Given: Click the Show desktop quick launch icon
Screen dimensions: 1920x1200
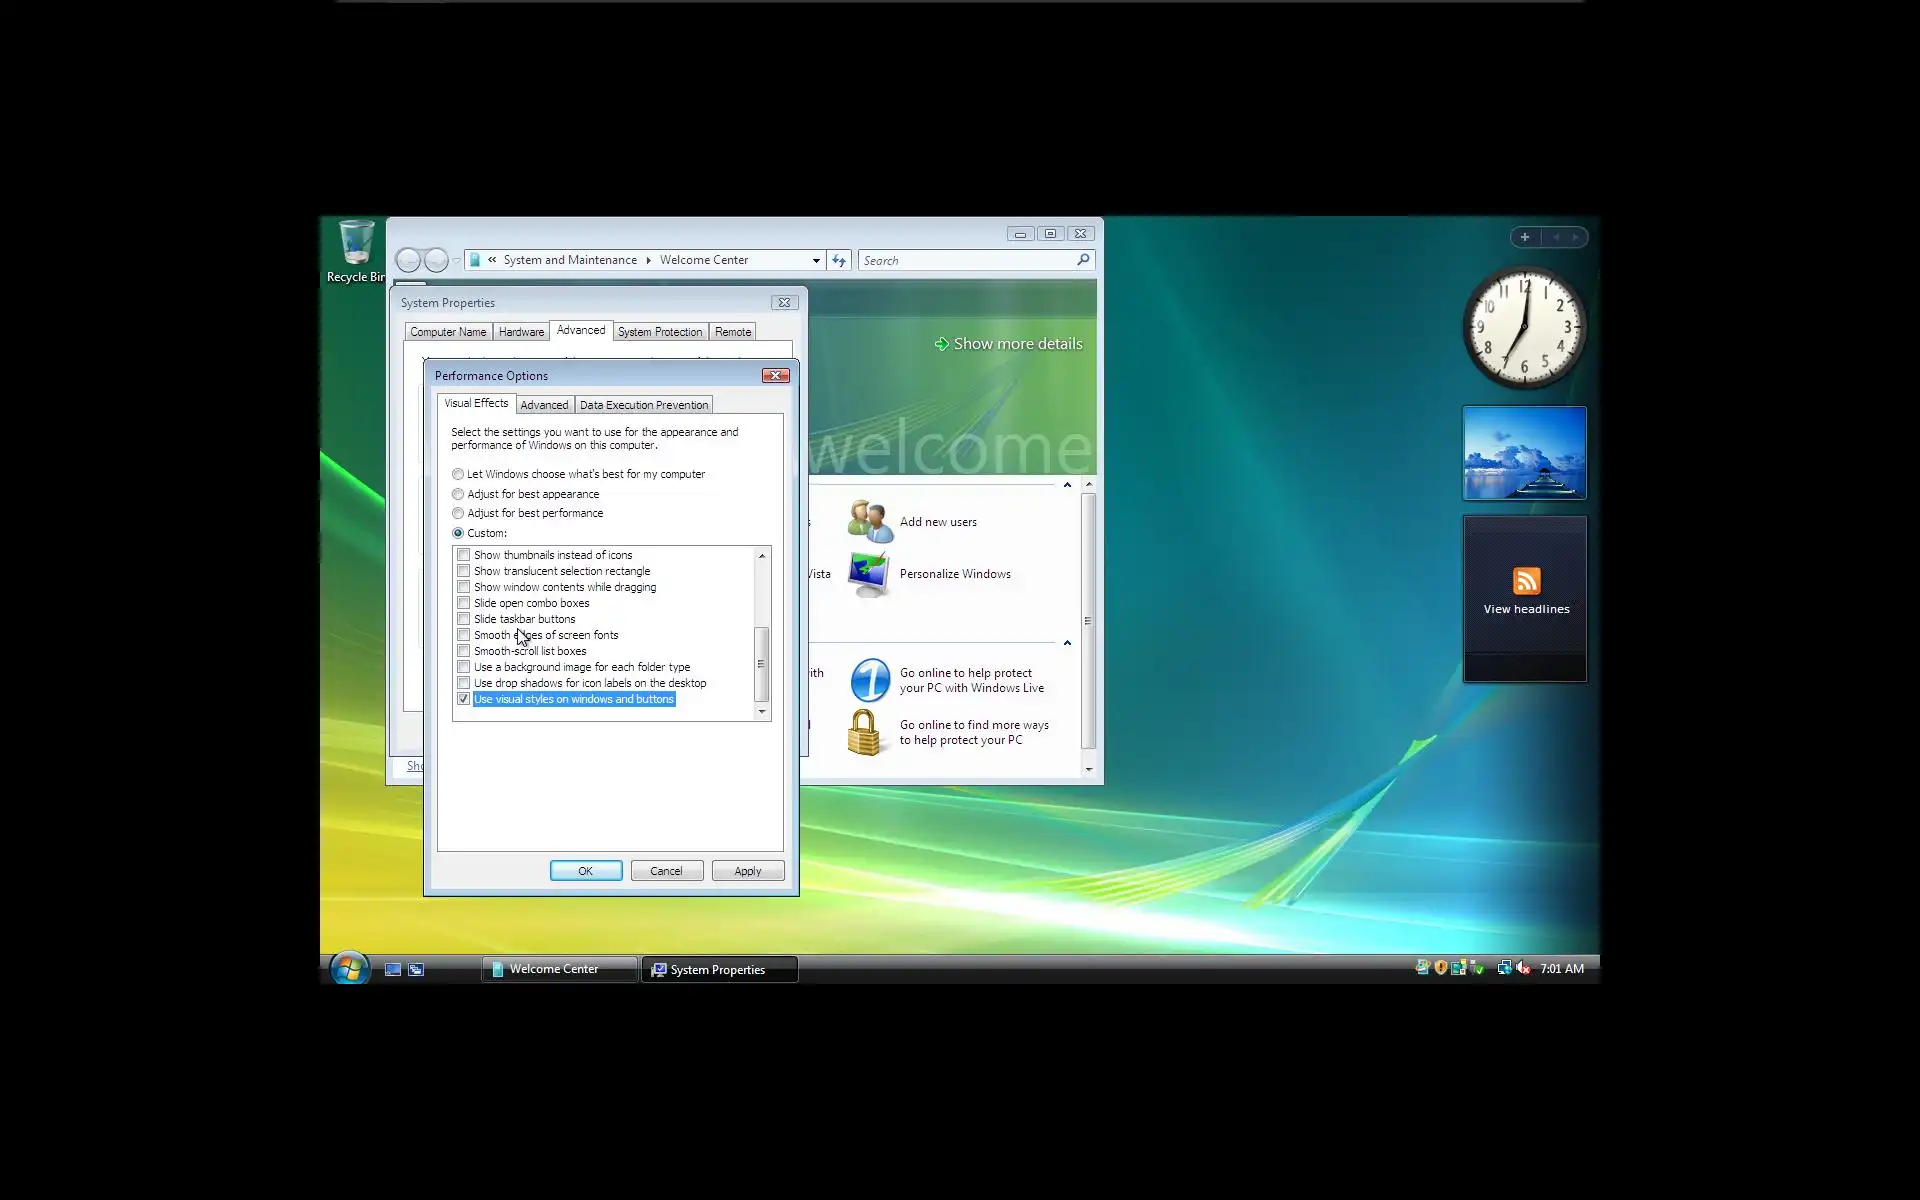Looking at the screenshot, I should click(x=393, y=969).
